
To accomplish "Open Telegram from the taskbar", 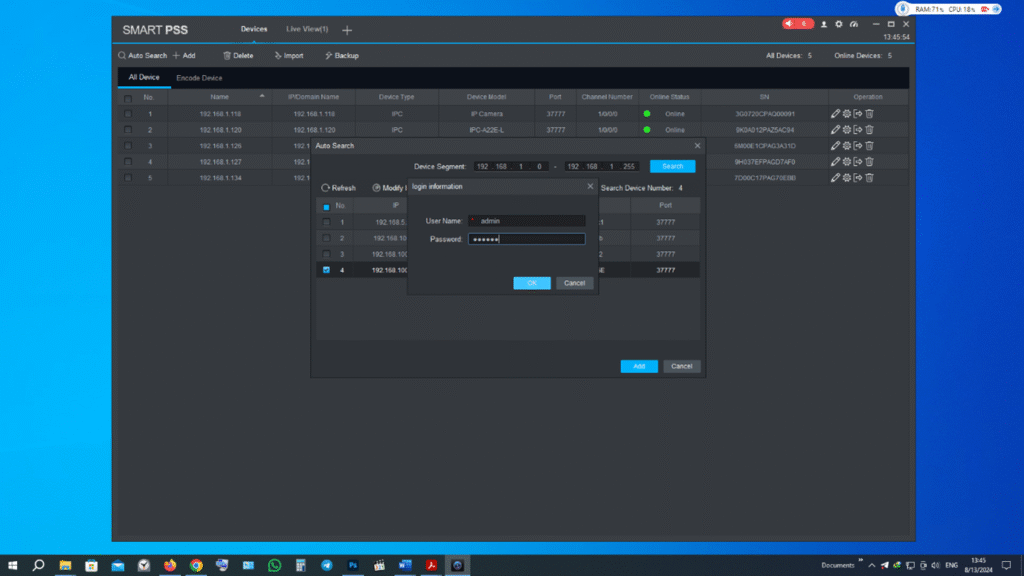I will coord(327,565).
